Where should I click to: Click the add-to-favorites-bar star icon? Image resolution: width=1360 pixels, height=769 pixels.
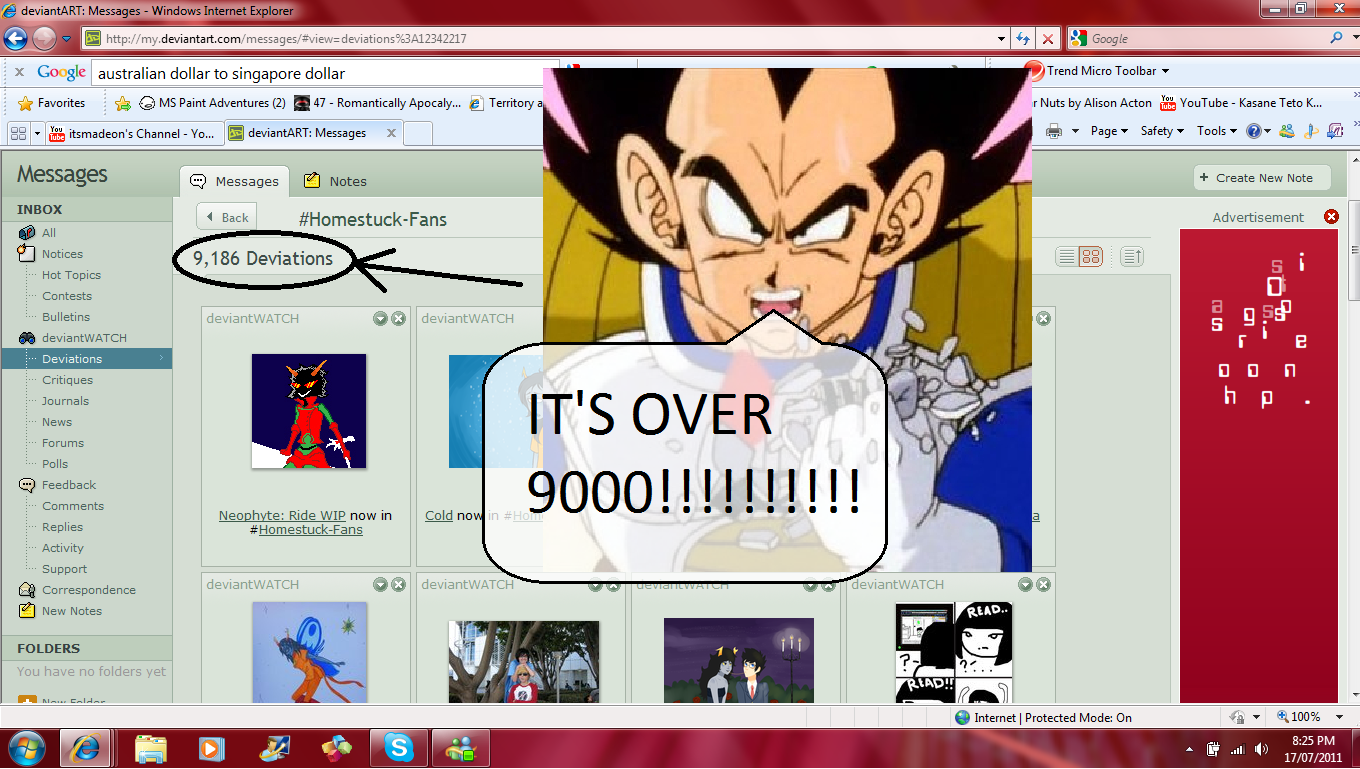click(122, 103)
